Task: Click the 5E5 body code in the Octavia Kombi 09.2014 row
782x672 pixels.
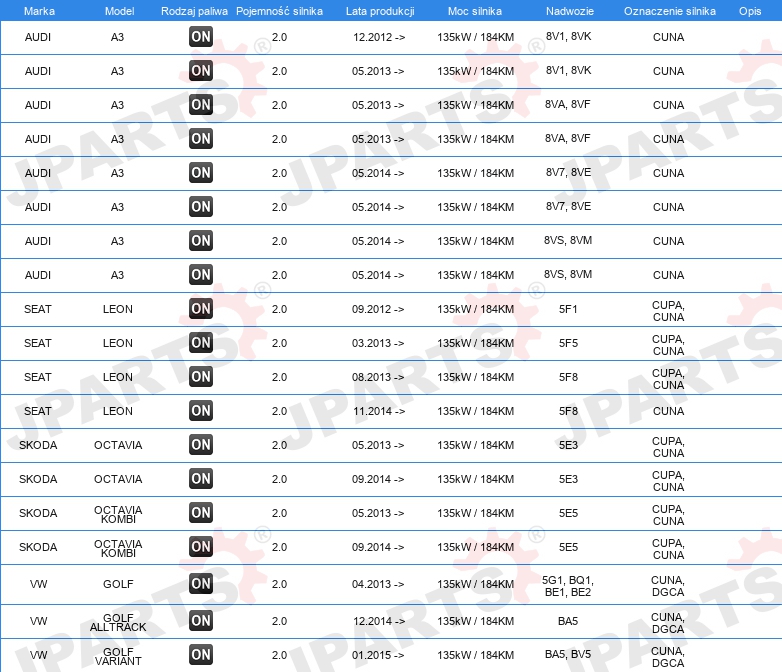Action: (x=568, y=546)
